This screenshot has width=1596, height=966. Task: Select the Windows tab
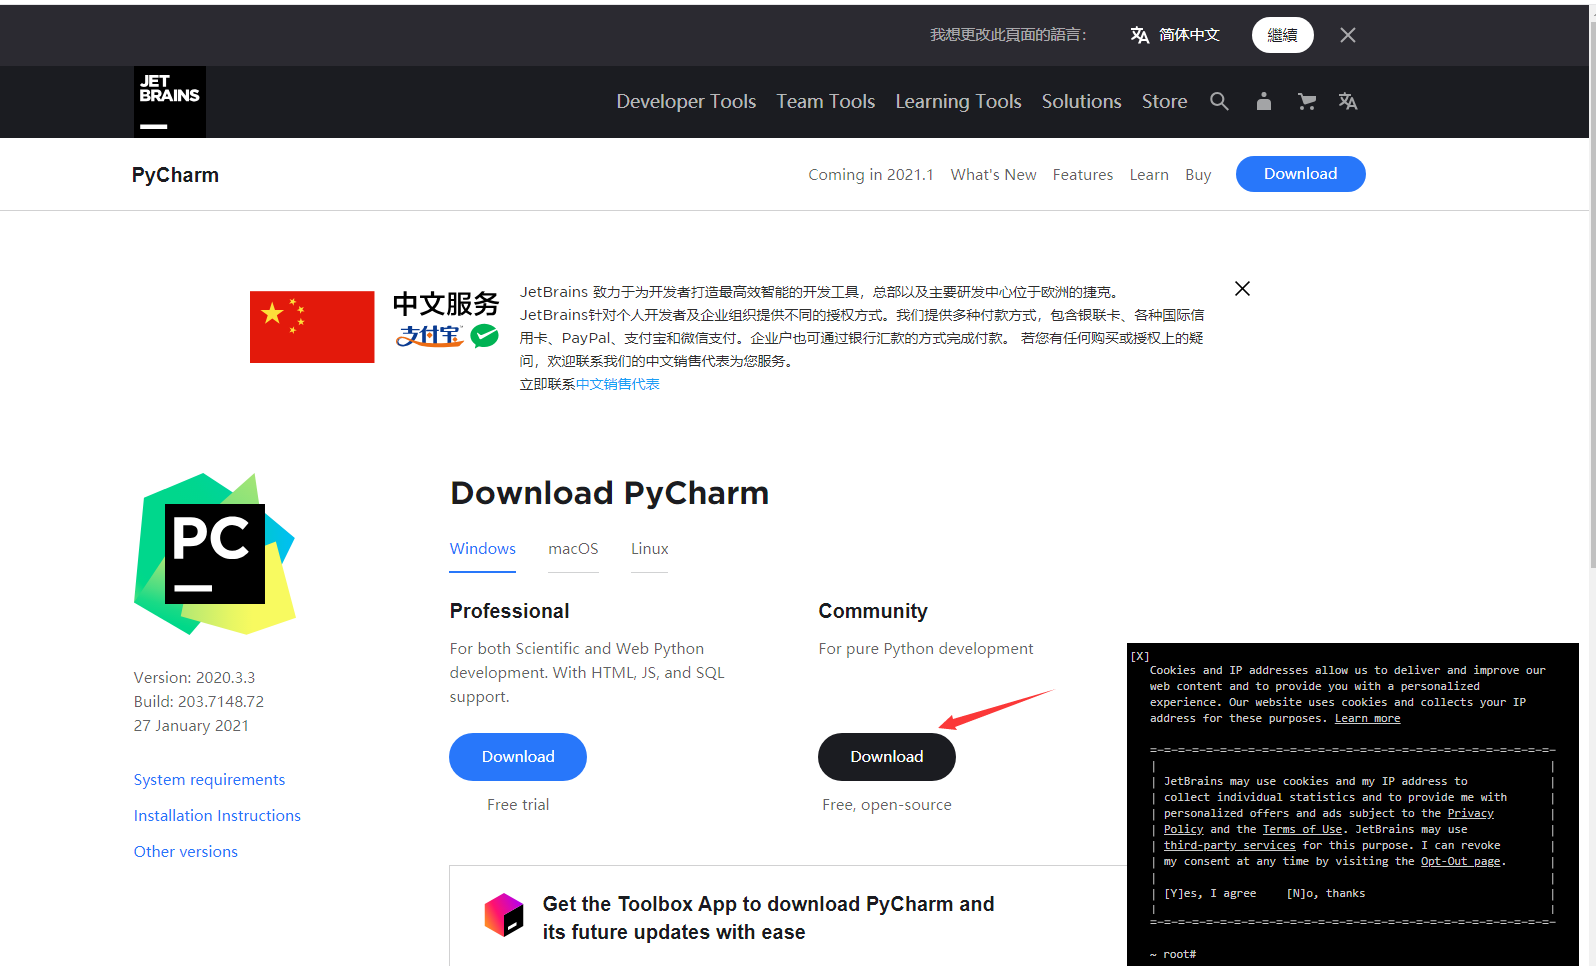[482, 548]
